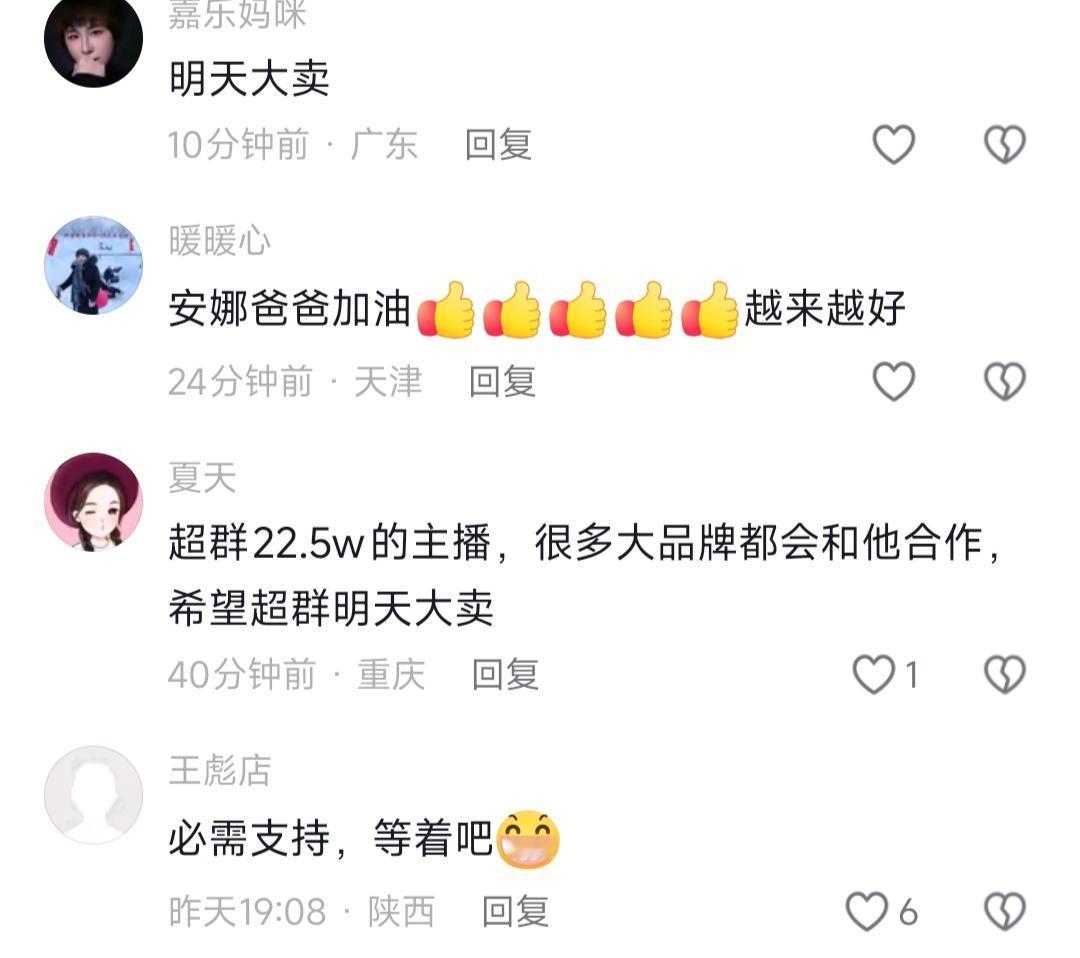Screen dimensions: 1080x958
Task: Open username 王彪店
Action: tap(220, 770)
